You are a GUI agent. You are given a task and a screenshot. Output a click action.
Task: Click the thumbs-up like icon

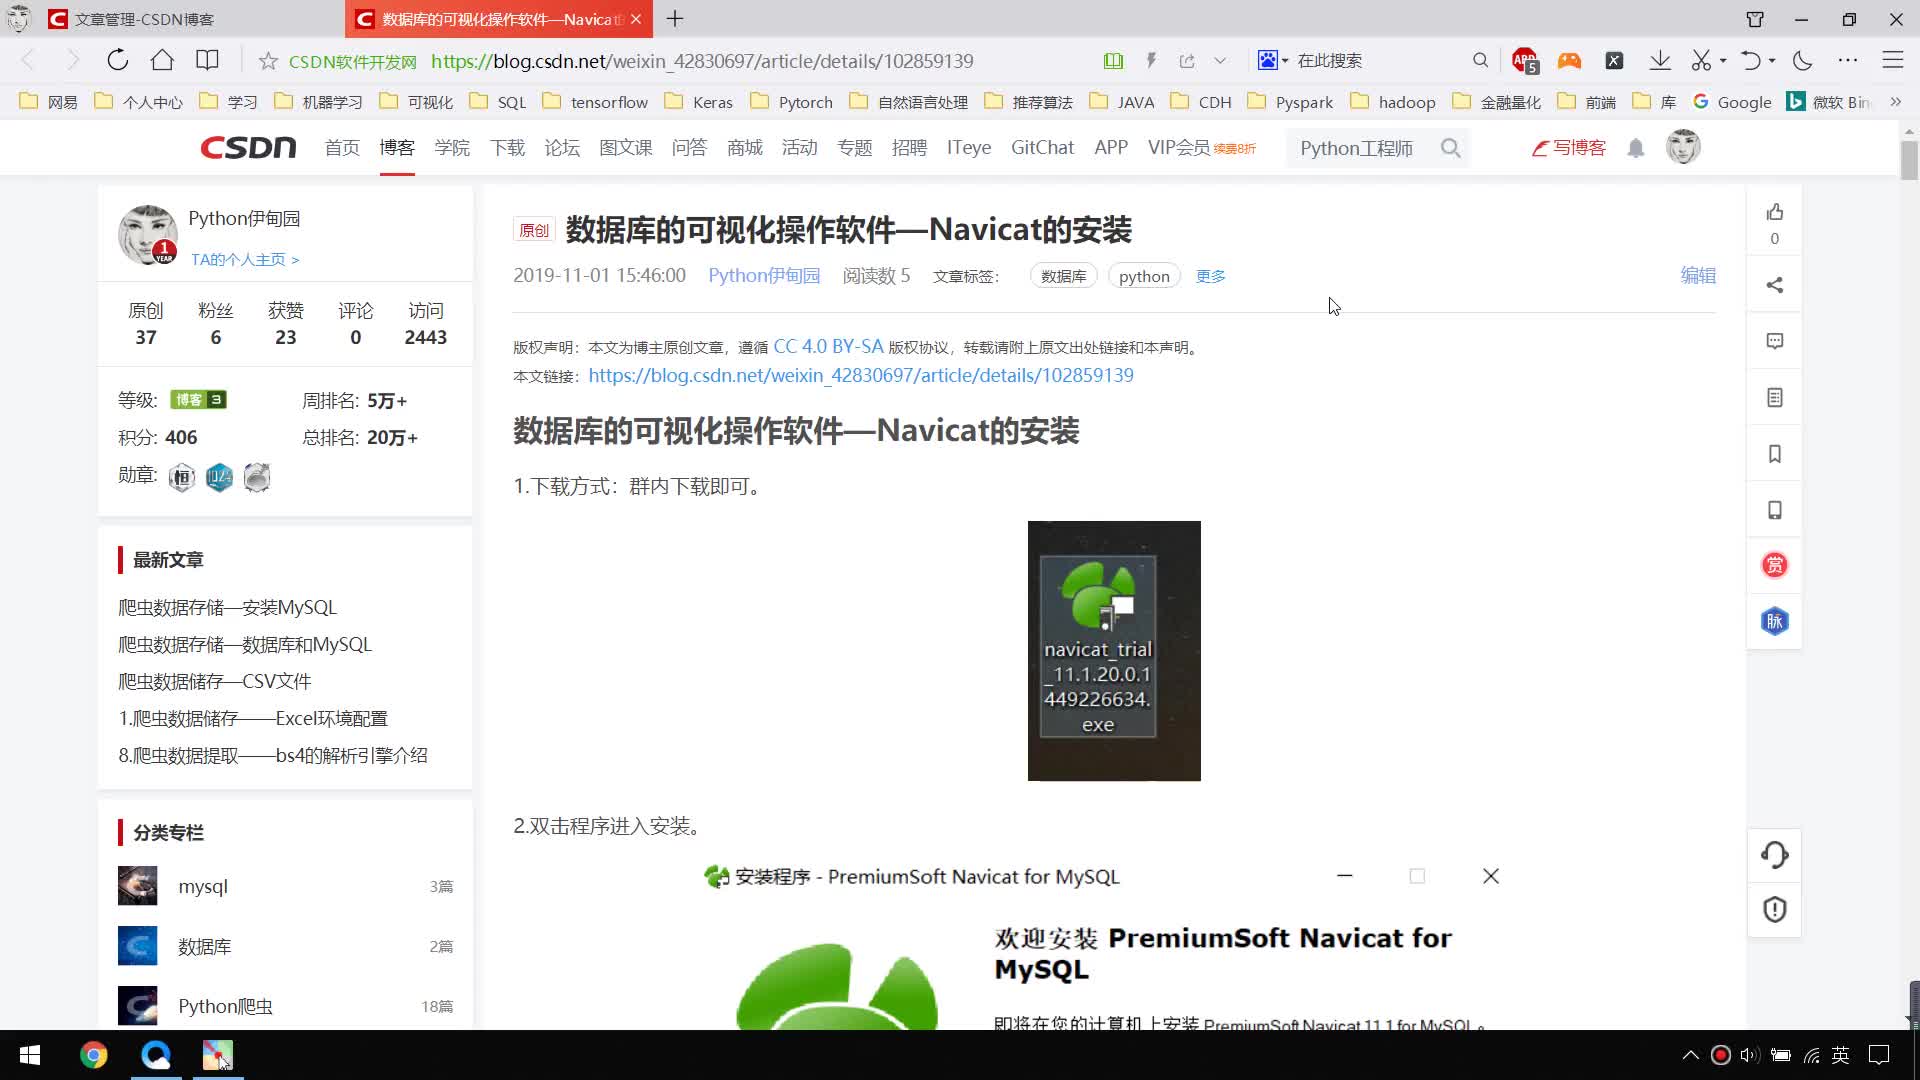(1774, 212)
